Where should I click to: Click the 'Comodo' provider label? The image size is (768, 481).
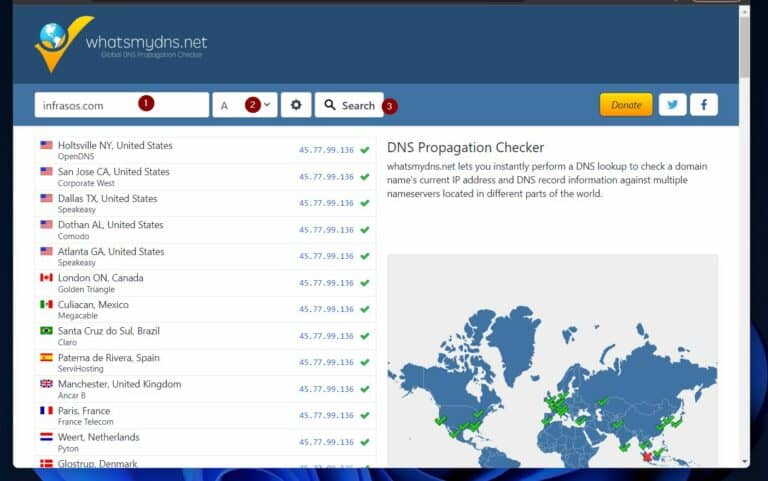(x=73, y=236)
